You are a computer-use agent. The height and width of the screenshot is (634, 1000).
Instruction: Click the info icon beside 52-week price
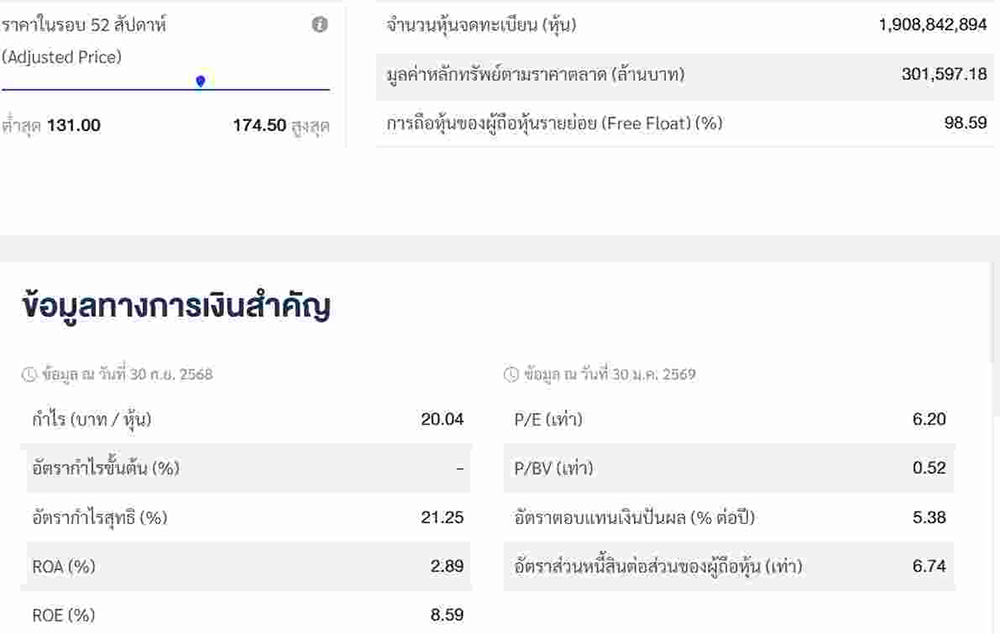click(x=320, y=25)
